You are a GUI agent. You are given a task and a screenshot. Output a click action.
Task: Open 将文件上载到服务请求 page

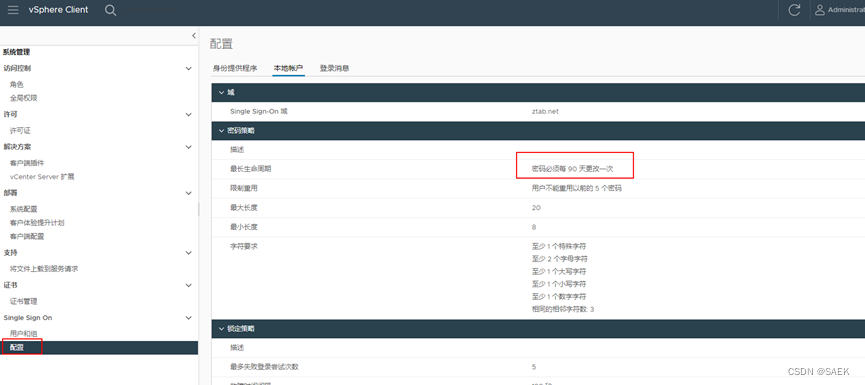click(44, 269)
